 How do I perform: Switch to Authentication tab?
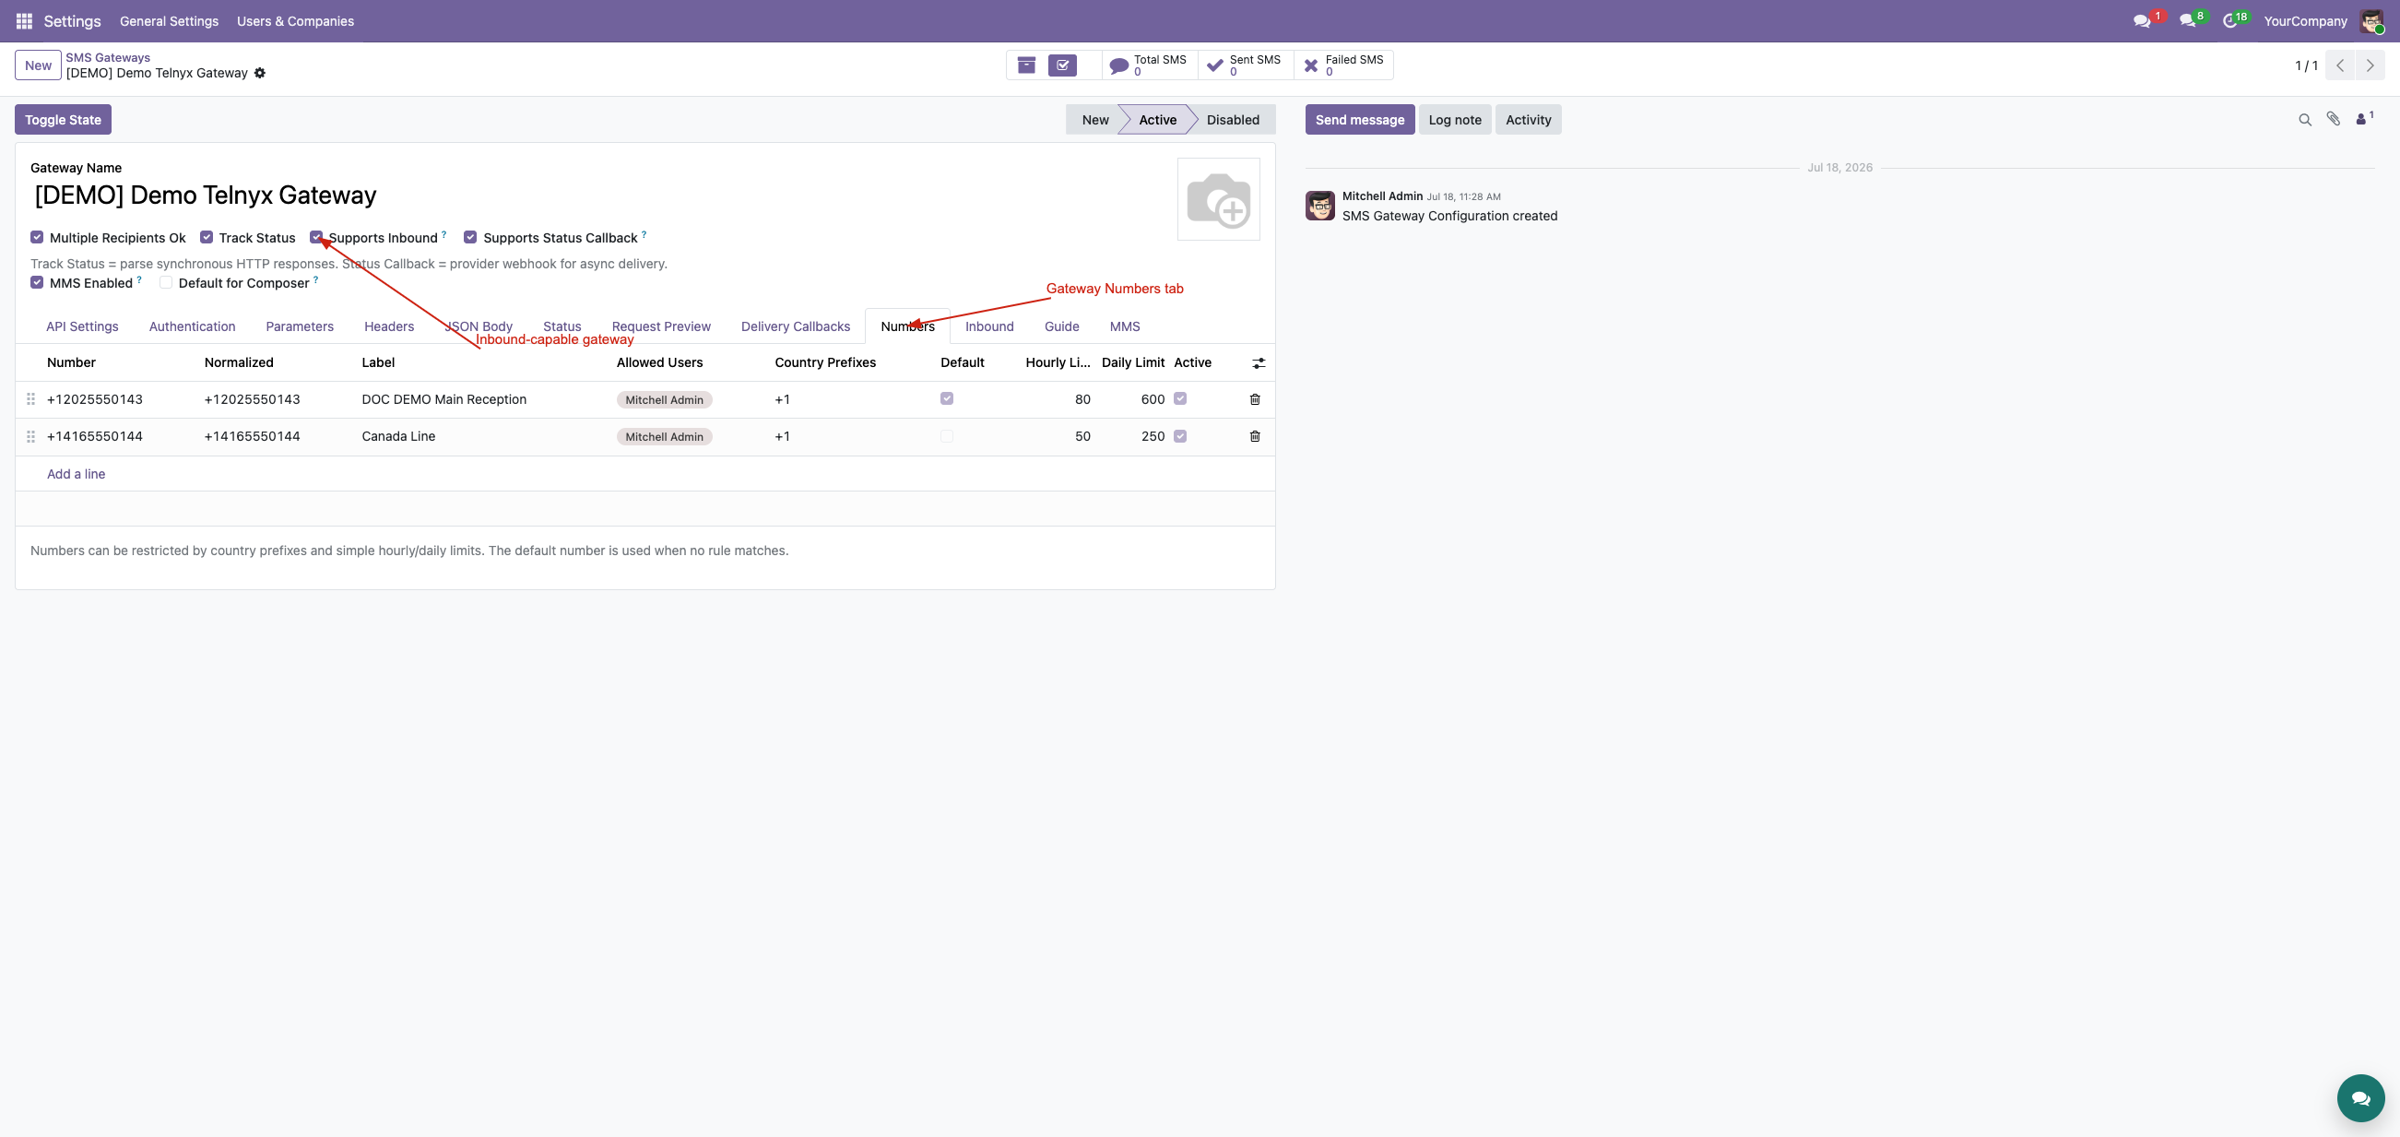point(192,326)
